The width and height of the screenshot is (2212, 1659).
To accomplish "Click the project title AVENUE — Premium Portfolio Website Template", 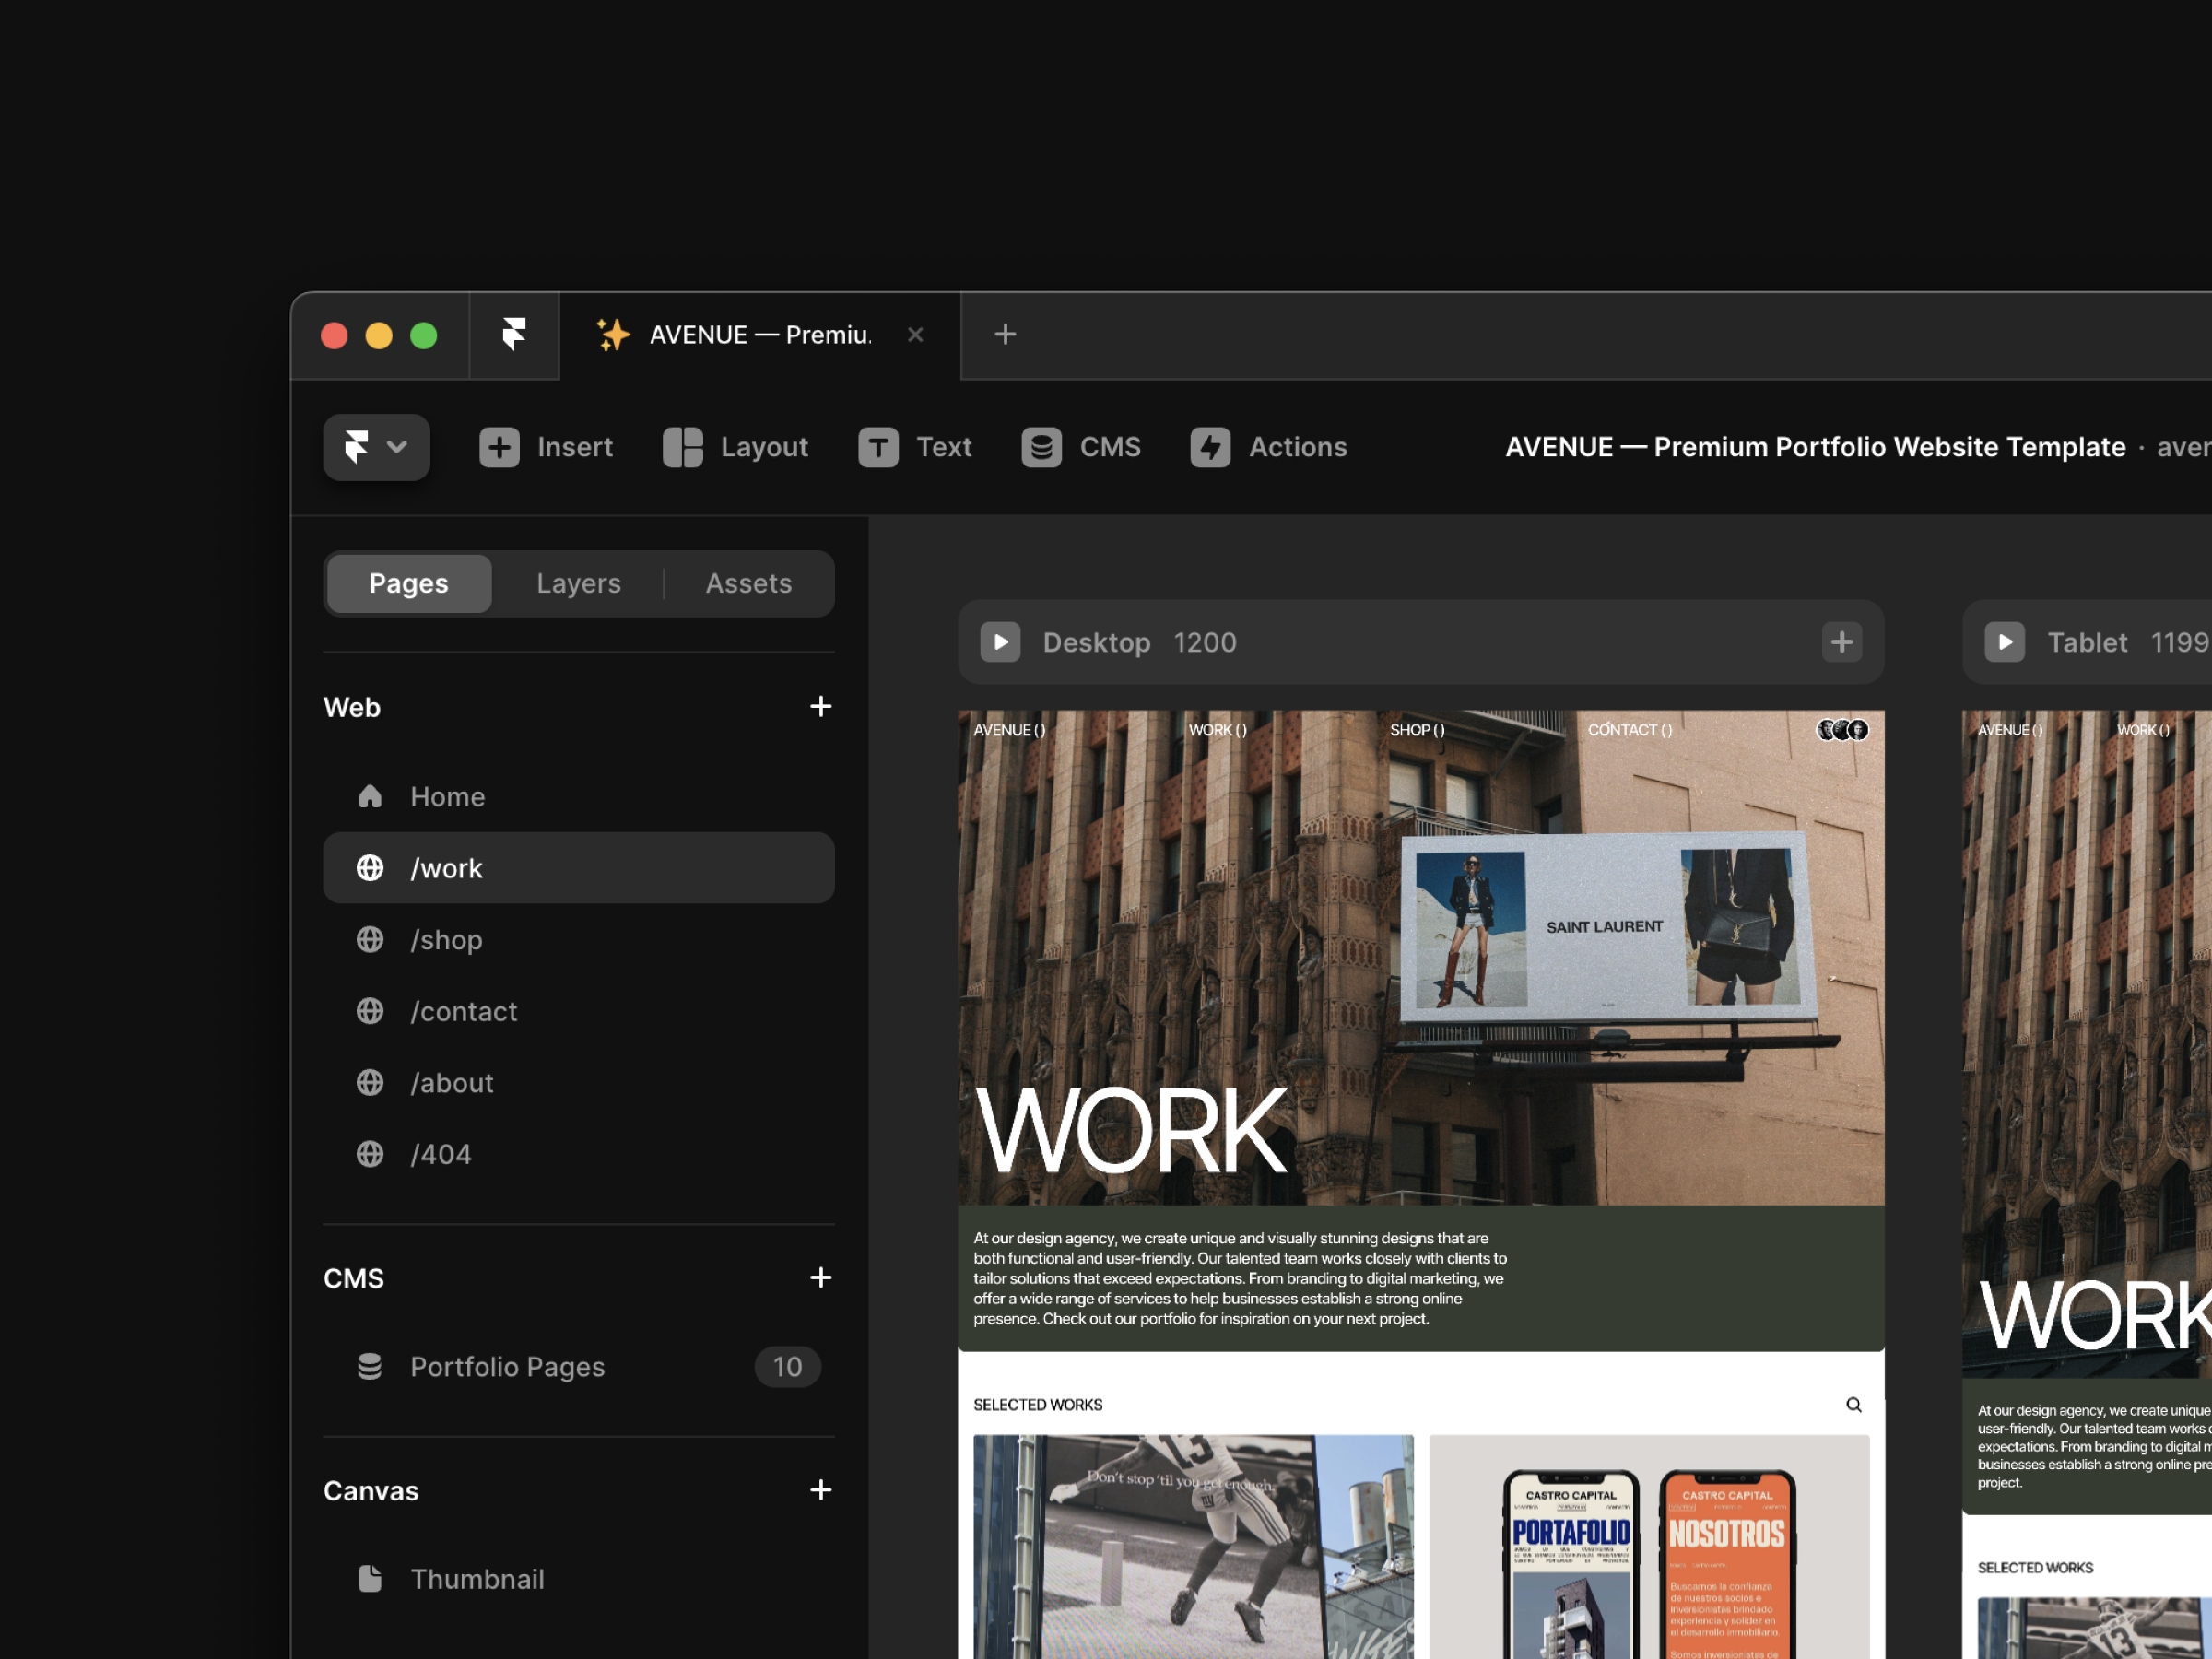I will click(1815, 447).
